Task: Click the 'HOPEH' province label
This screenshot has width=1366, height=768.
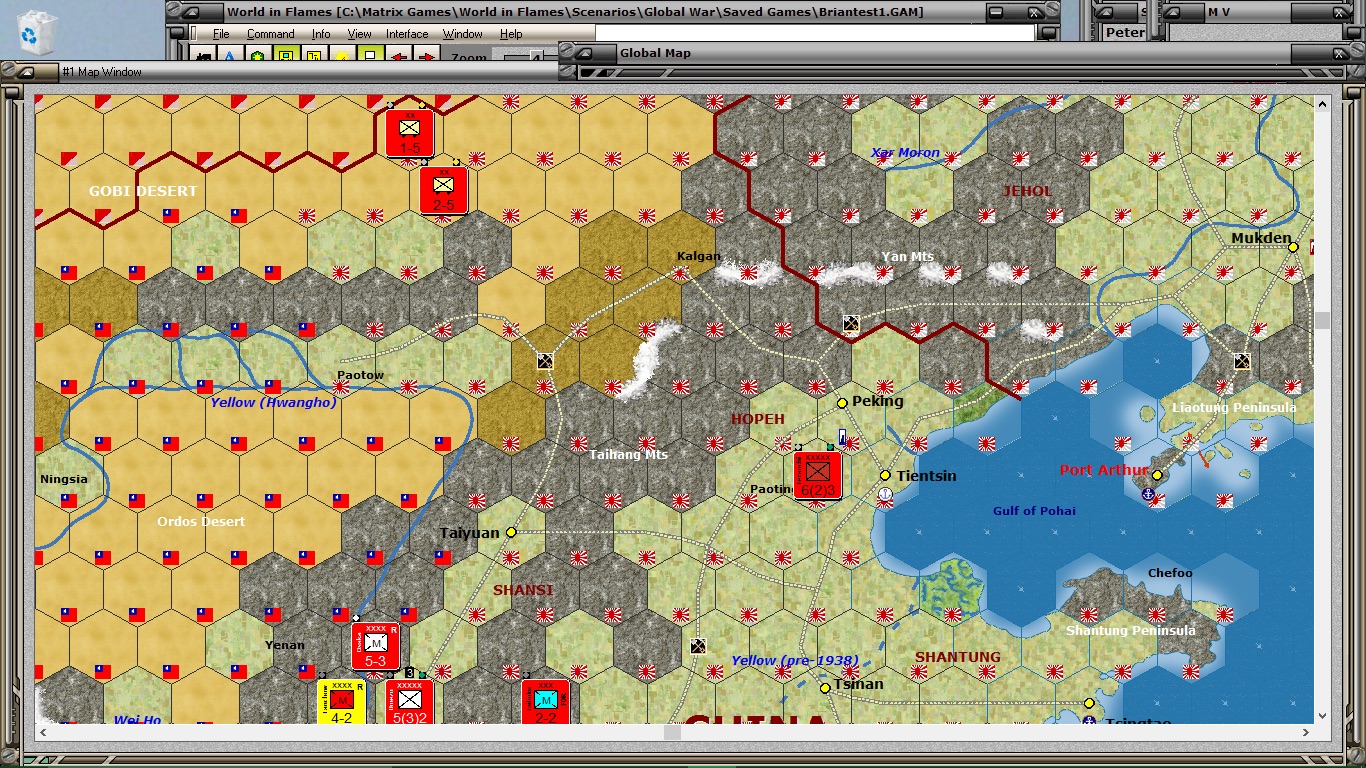Action: tap(758, 419)
